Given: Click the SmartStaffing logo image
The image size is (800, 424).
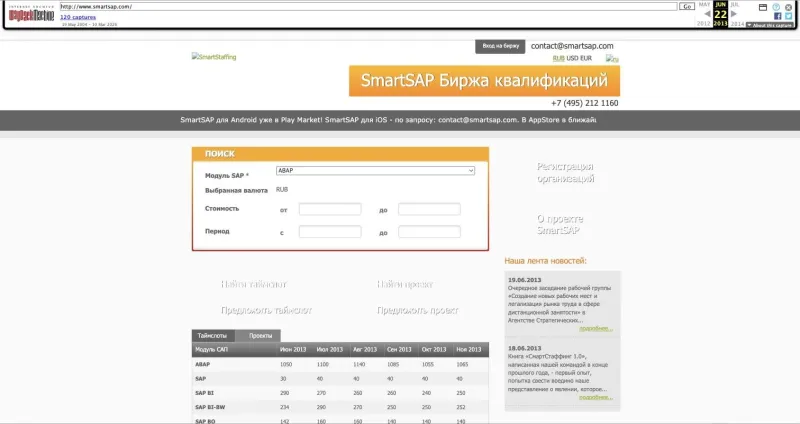Looking at the screenshot, I should 214,57.
